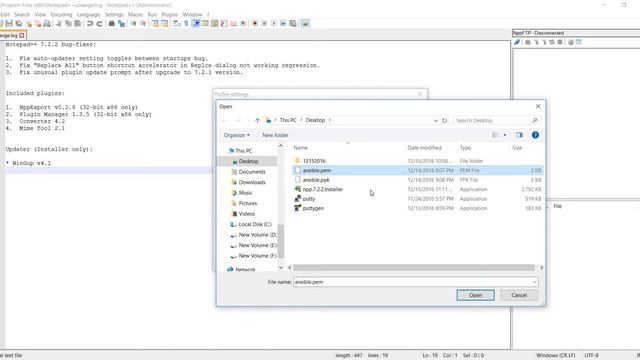This screenshot has height=360, width=640.
Task: Toggle the Indent Guide toolbar icon
Action: click(x=196, y=24)
